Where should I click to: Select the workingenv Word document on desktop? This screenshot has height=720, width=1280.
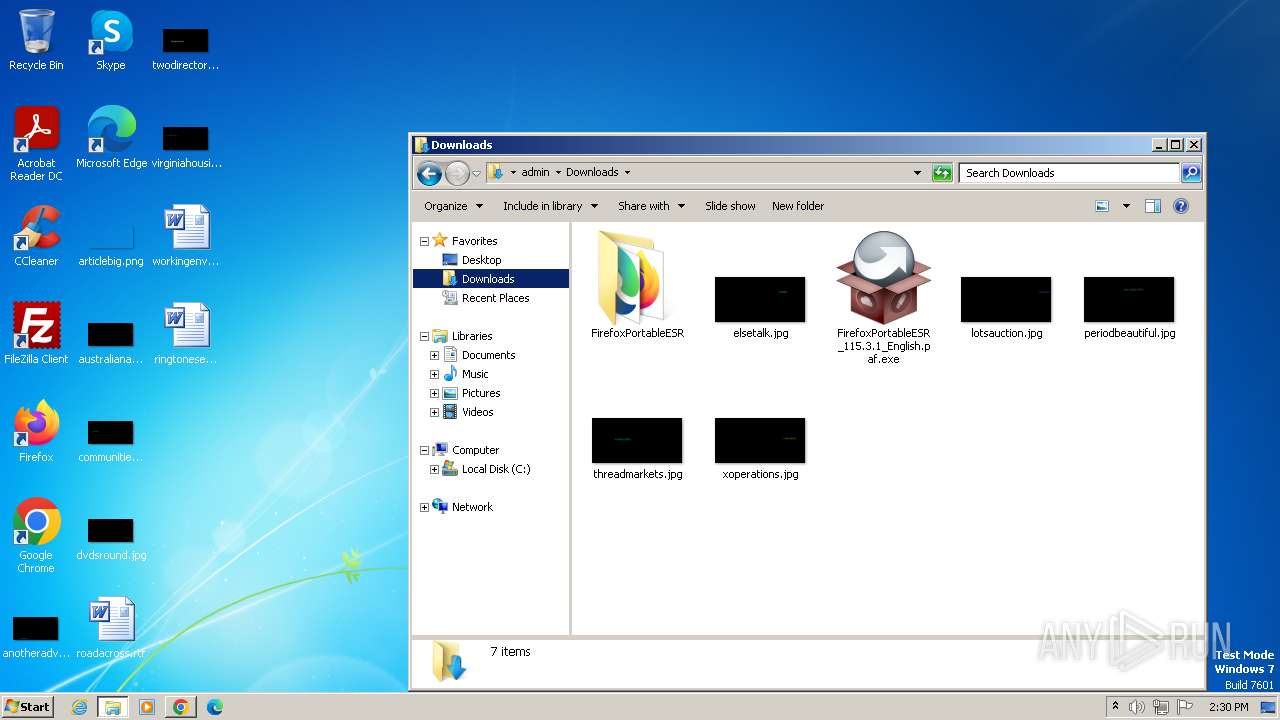pos(186,236)
